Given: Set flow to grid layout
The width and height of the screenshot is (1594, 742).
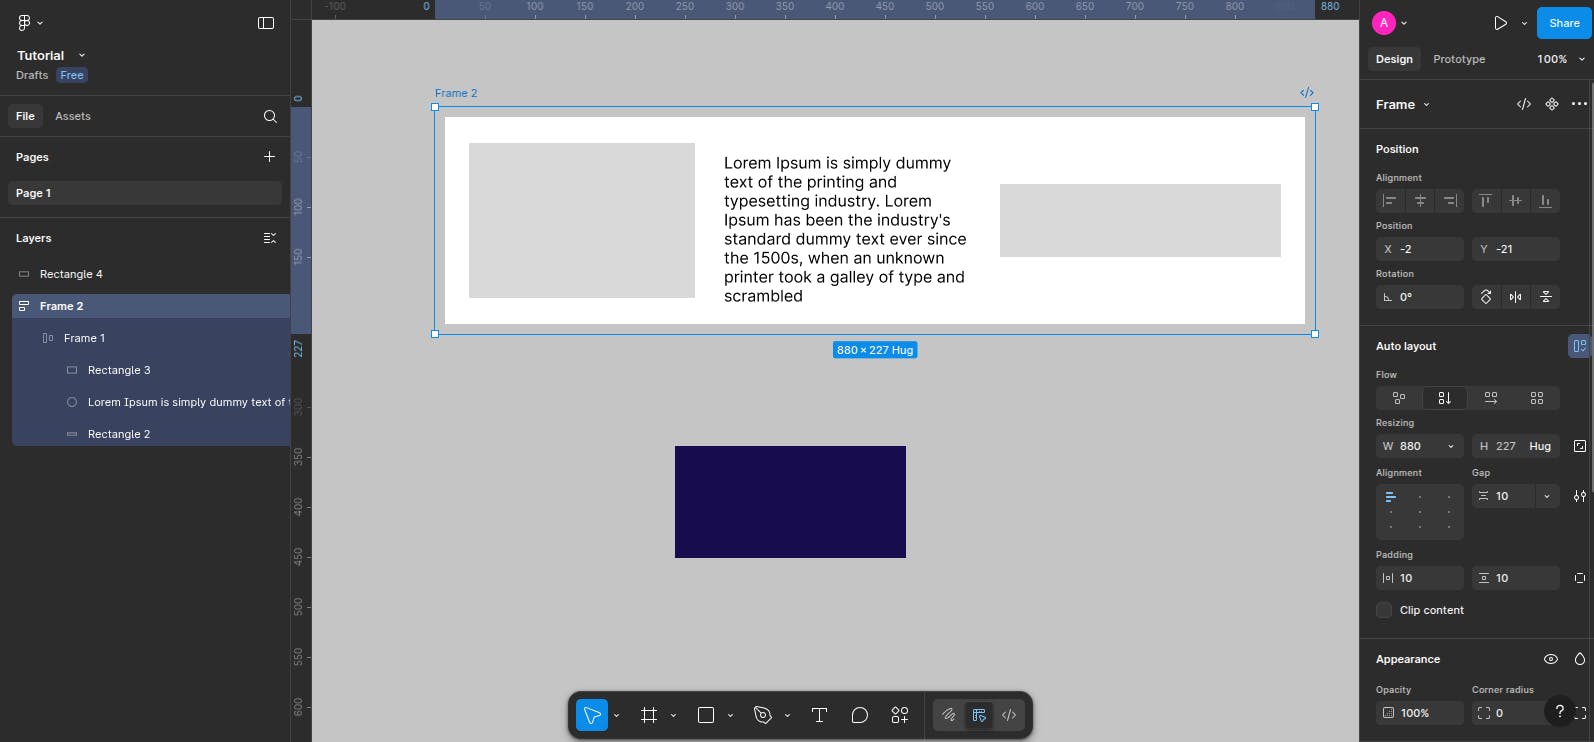Looking at the screenshot, I should (1537, 398).
